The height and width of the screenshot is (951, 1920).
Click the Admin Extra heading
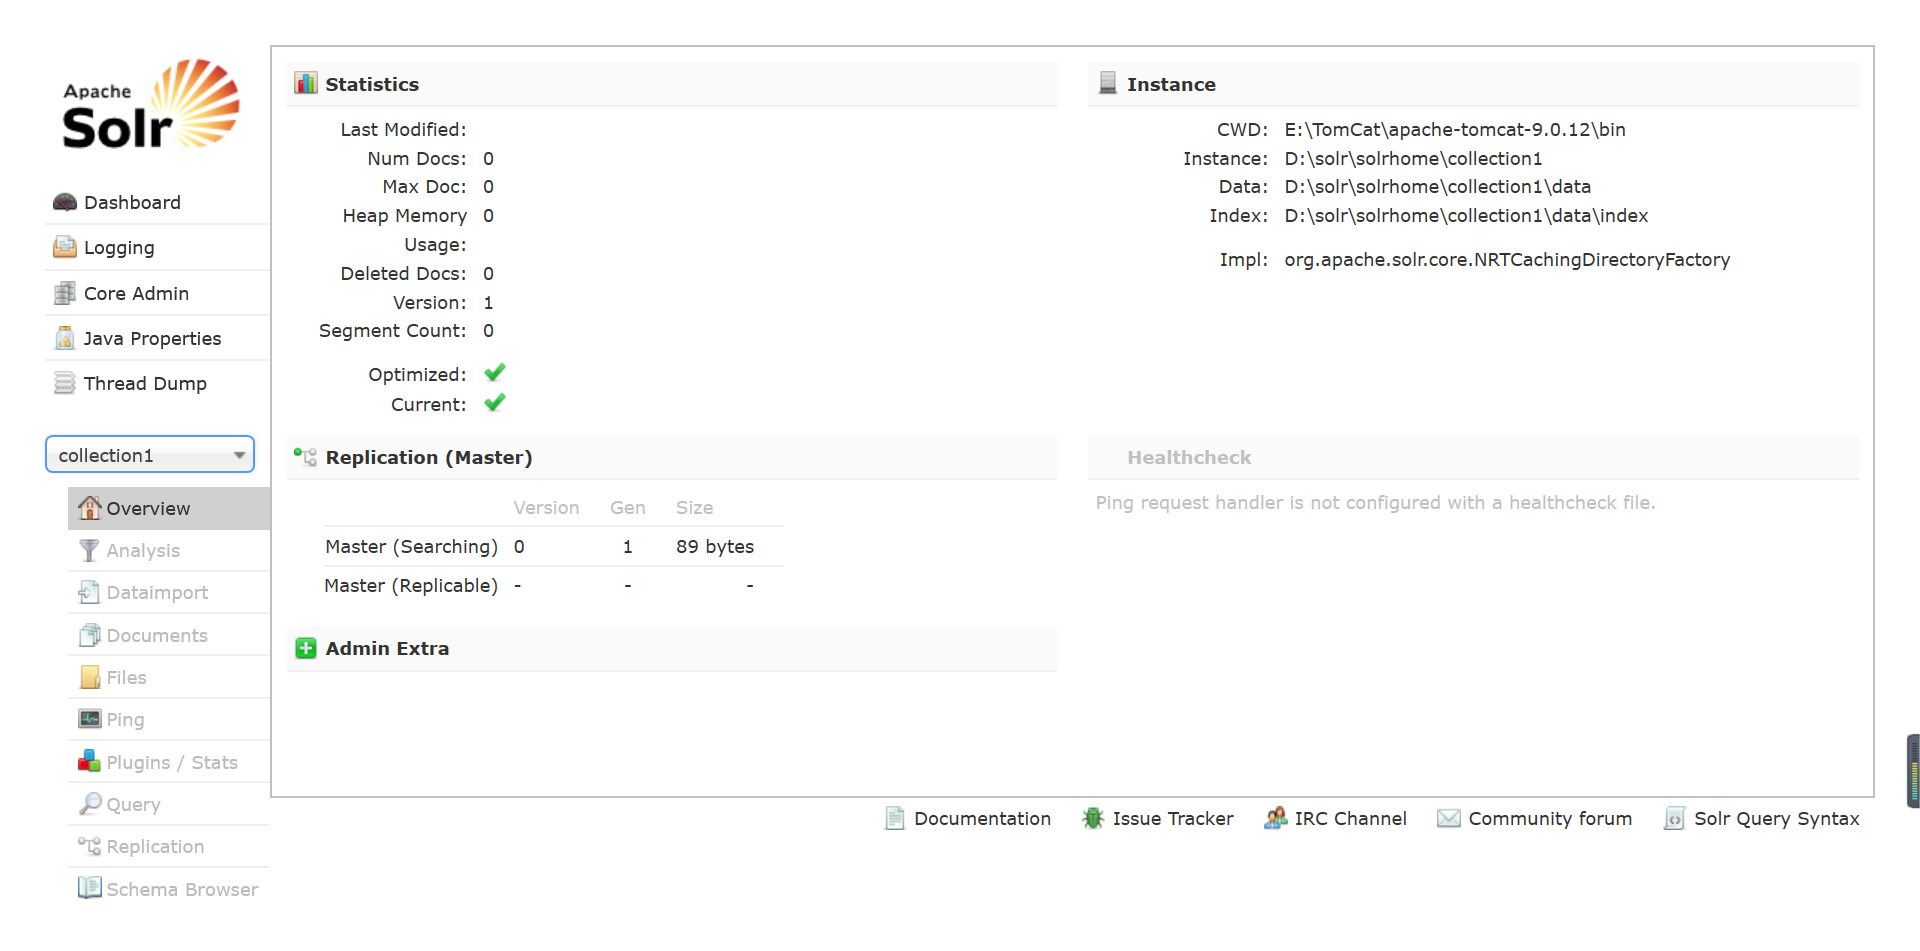click(387, 648)
